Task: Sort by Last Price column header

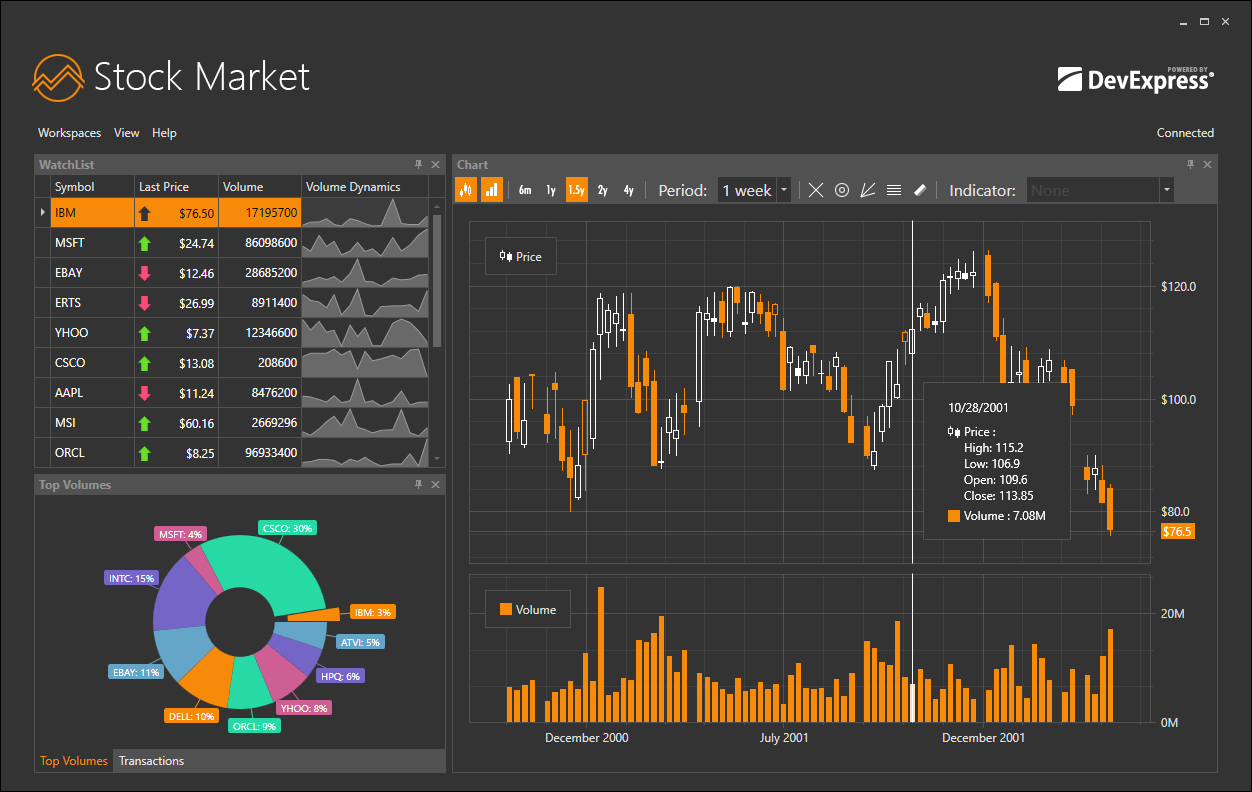Action: 176,187
